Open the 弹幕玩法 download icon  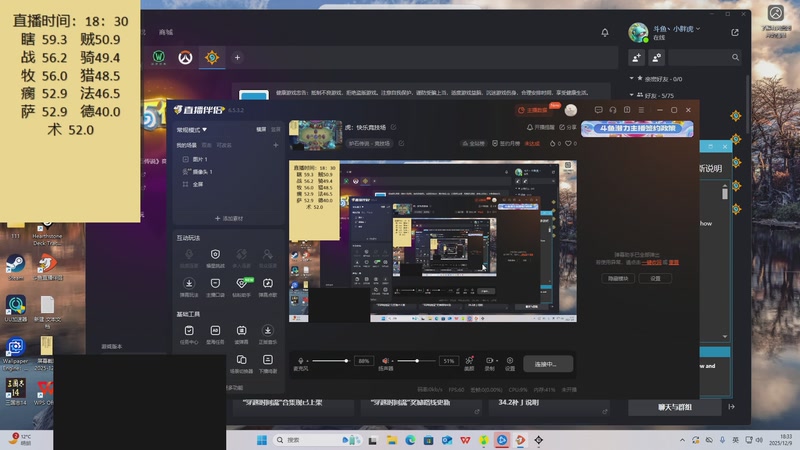(189, 283)
